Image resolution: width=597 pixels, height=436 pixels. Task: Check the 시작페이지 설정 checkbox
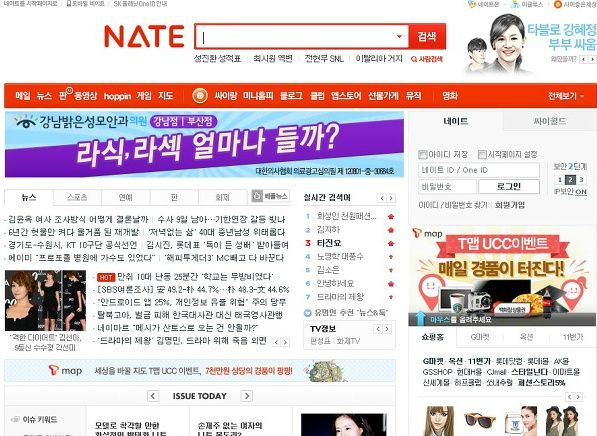point(482,155)
